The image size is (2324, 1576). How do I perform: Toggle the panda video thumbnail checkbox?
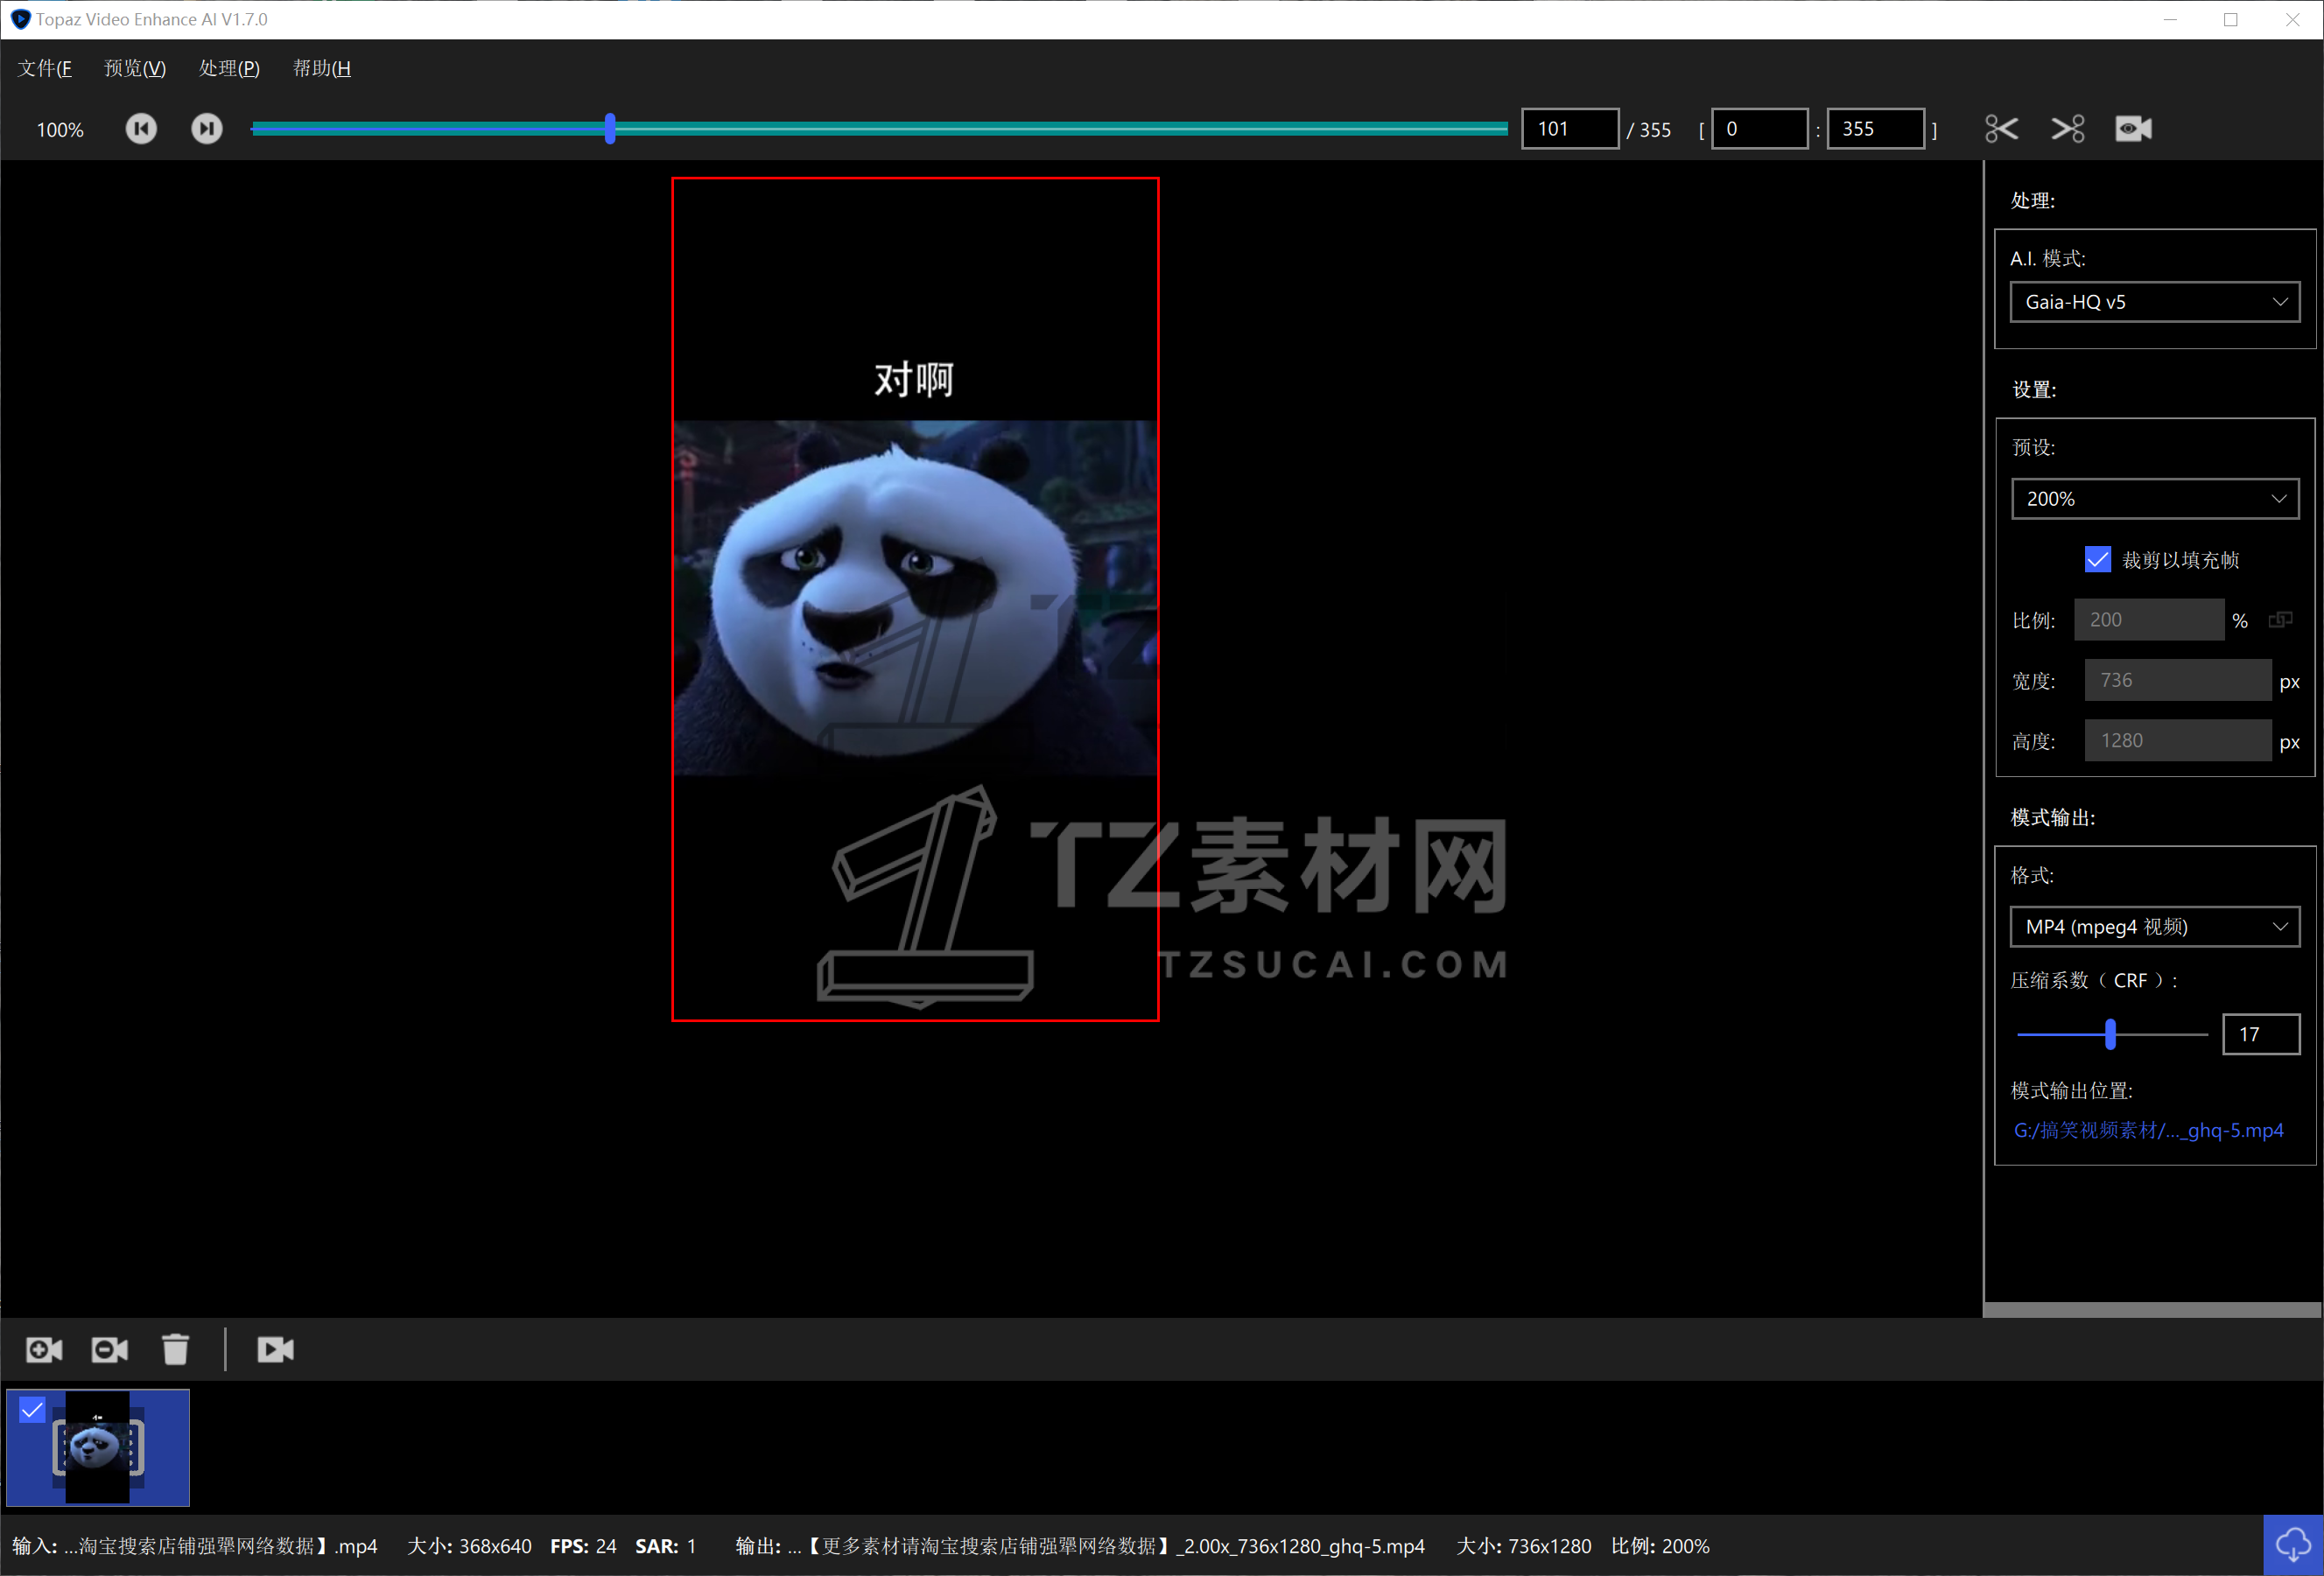pyautogui.click(x=32, y=1410)
